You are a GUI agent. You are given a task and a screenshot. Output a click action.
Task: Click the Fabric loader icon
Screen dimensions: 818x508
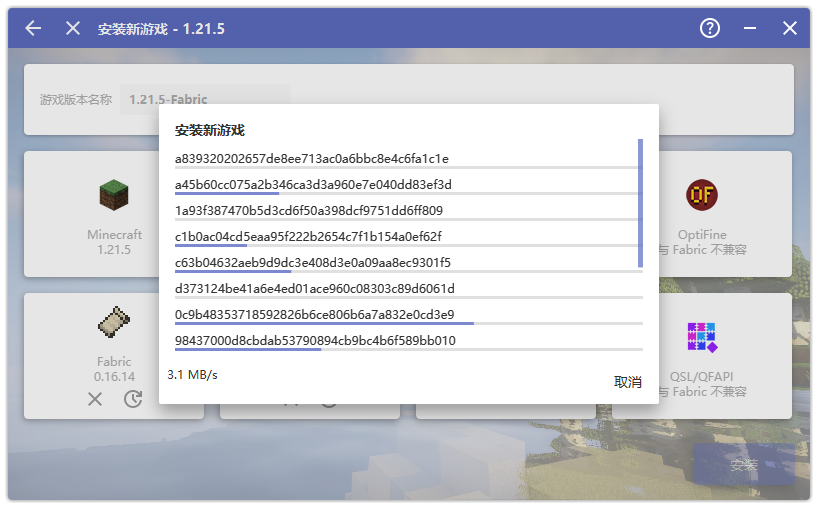coord(114,322)
